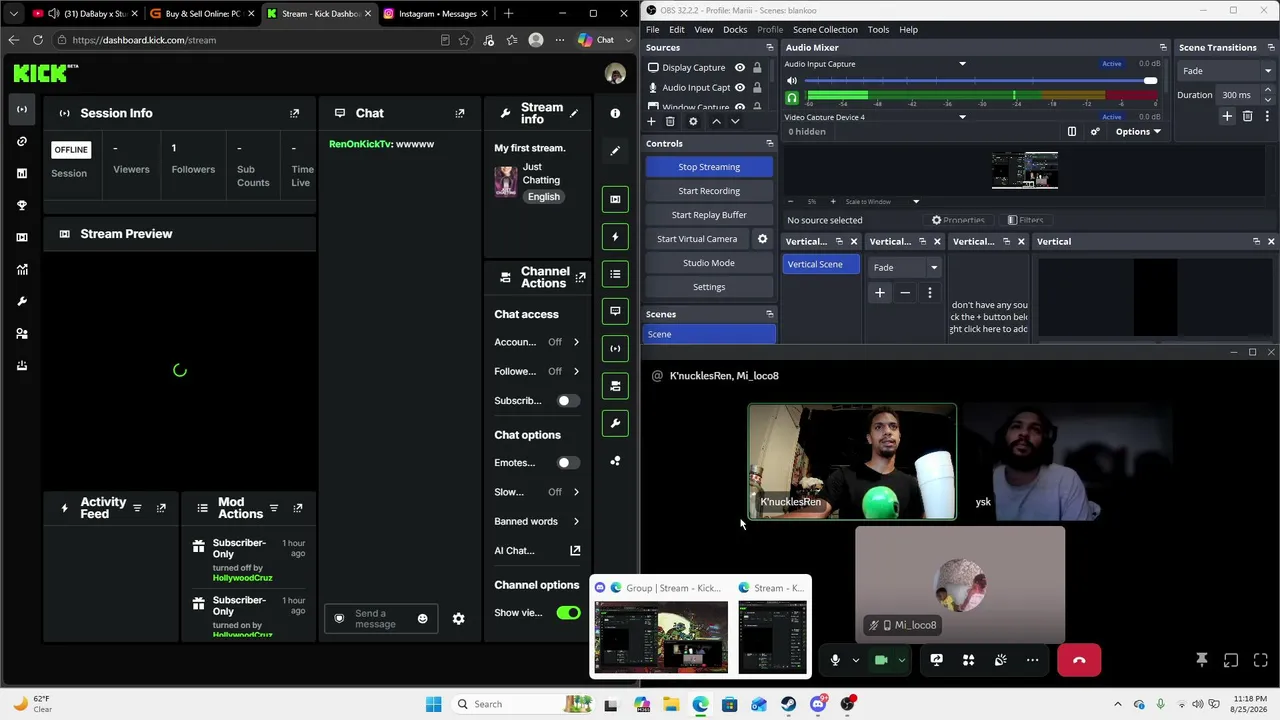The image size is (1280, 720).
Task: Open OBS Scene Collection menu
Action: tap(825, 30)
